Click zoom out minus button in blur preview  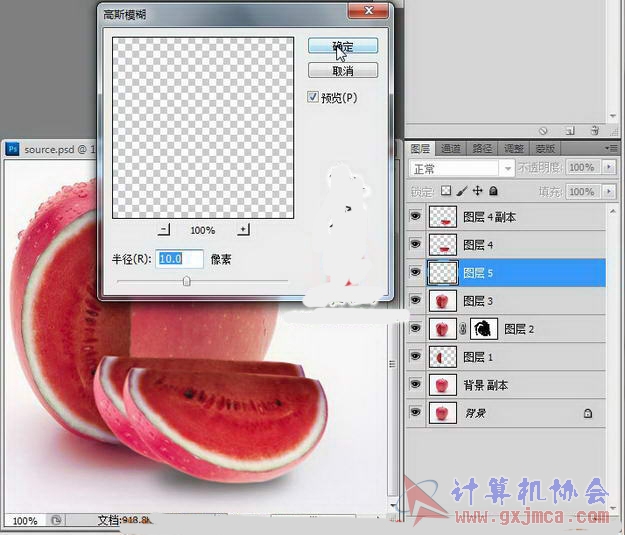coord(165,229)
